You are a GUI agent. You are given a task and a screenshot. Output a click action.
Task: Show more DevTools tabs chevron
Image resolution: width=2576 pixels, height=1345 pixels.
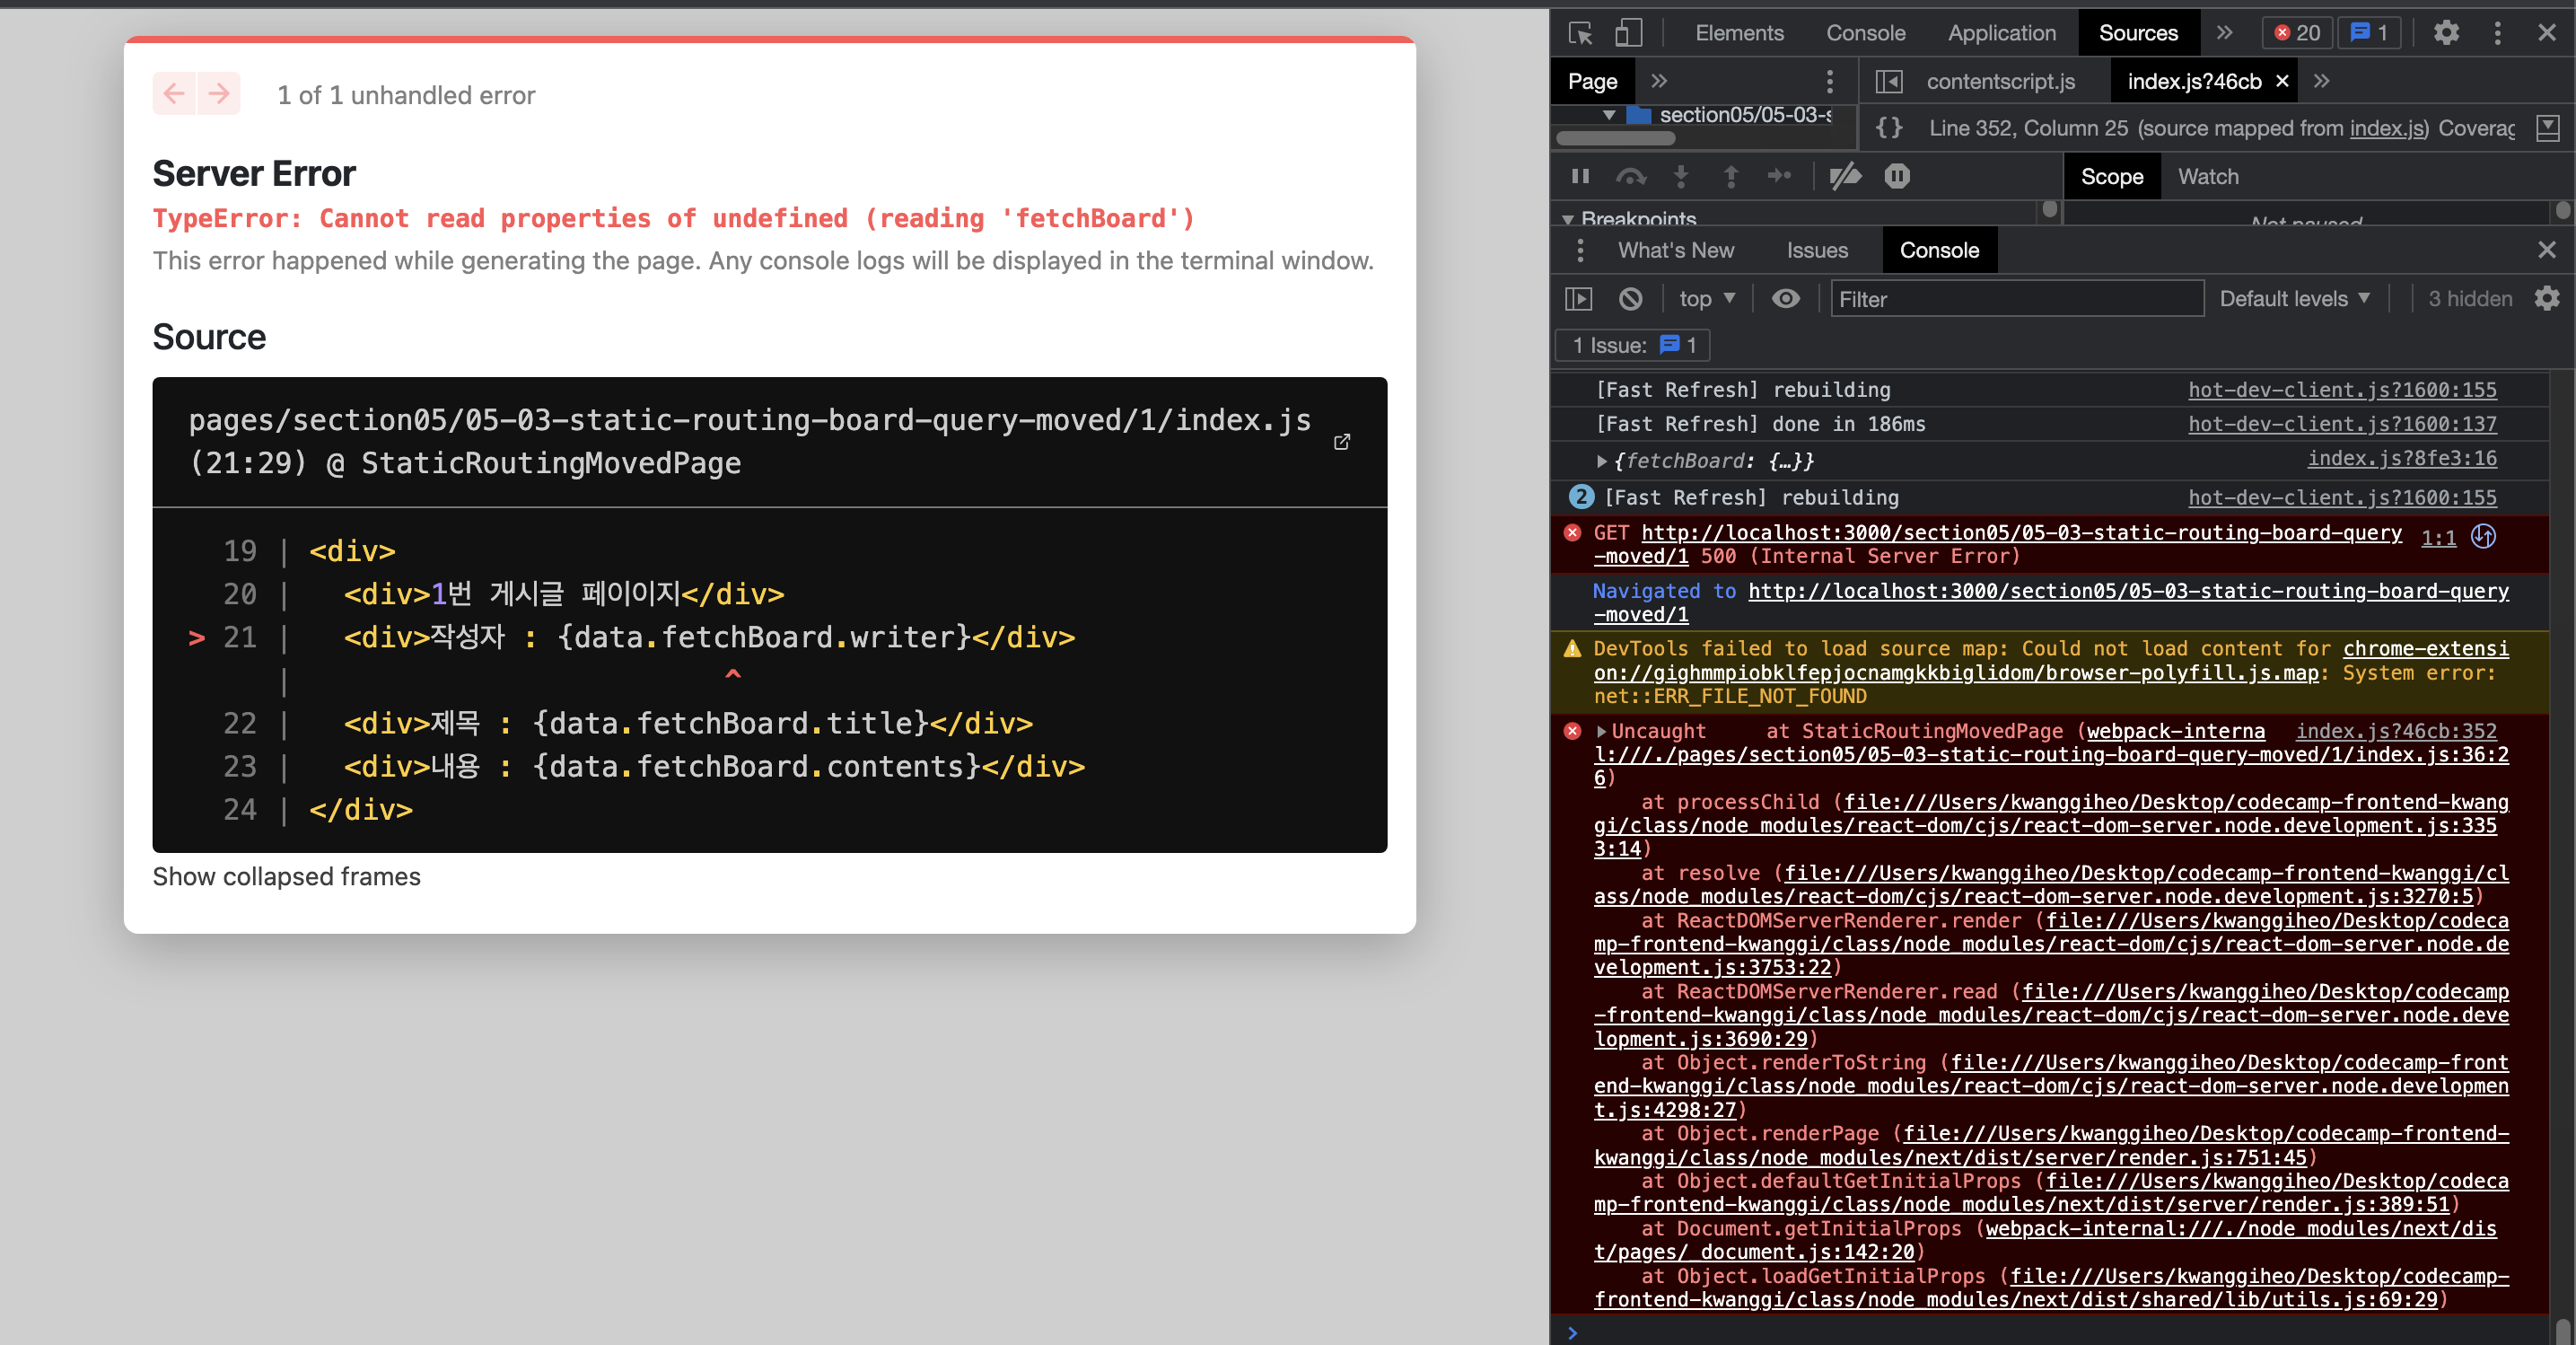tap(2224, 33)
